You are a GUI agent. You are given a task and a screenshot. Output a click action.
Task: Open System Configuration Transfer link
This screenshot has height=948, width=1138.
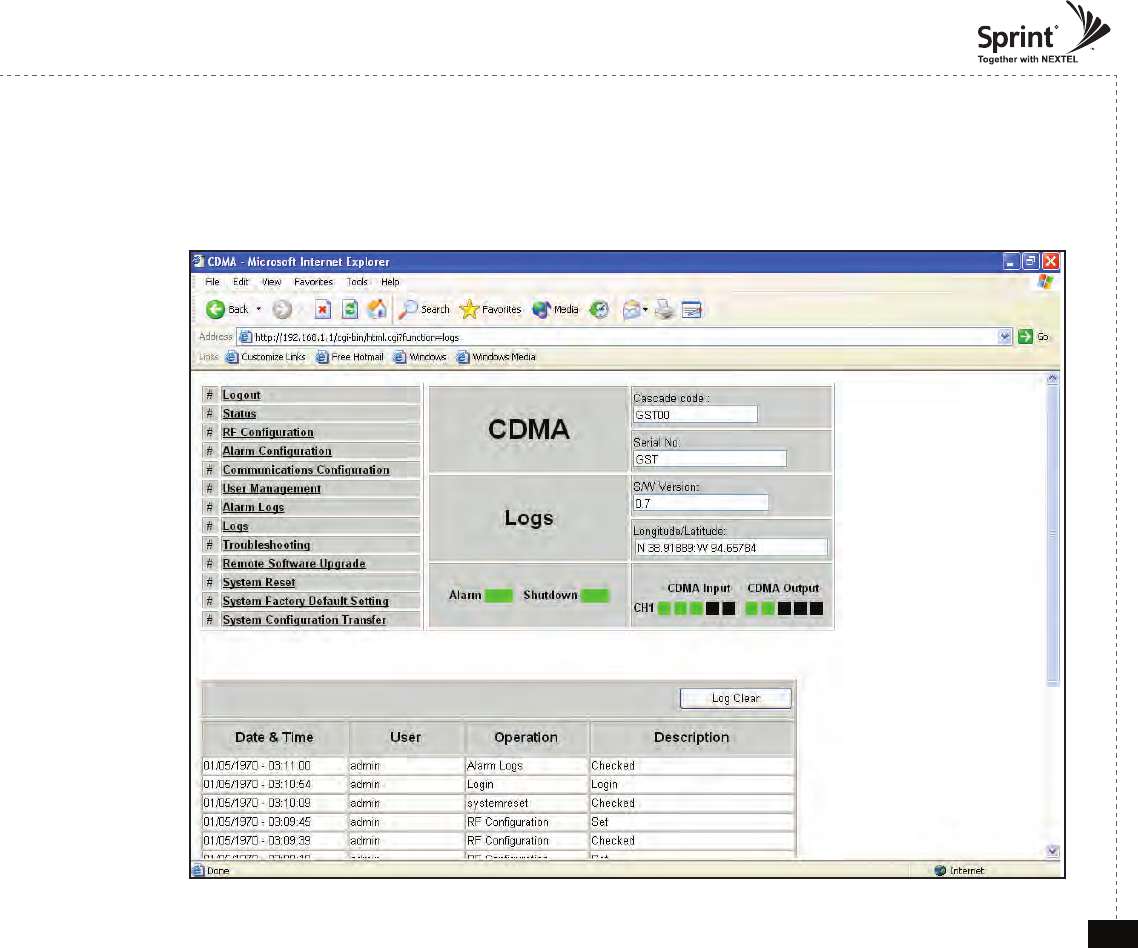(304, 621)
